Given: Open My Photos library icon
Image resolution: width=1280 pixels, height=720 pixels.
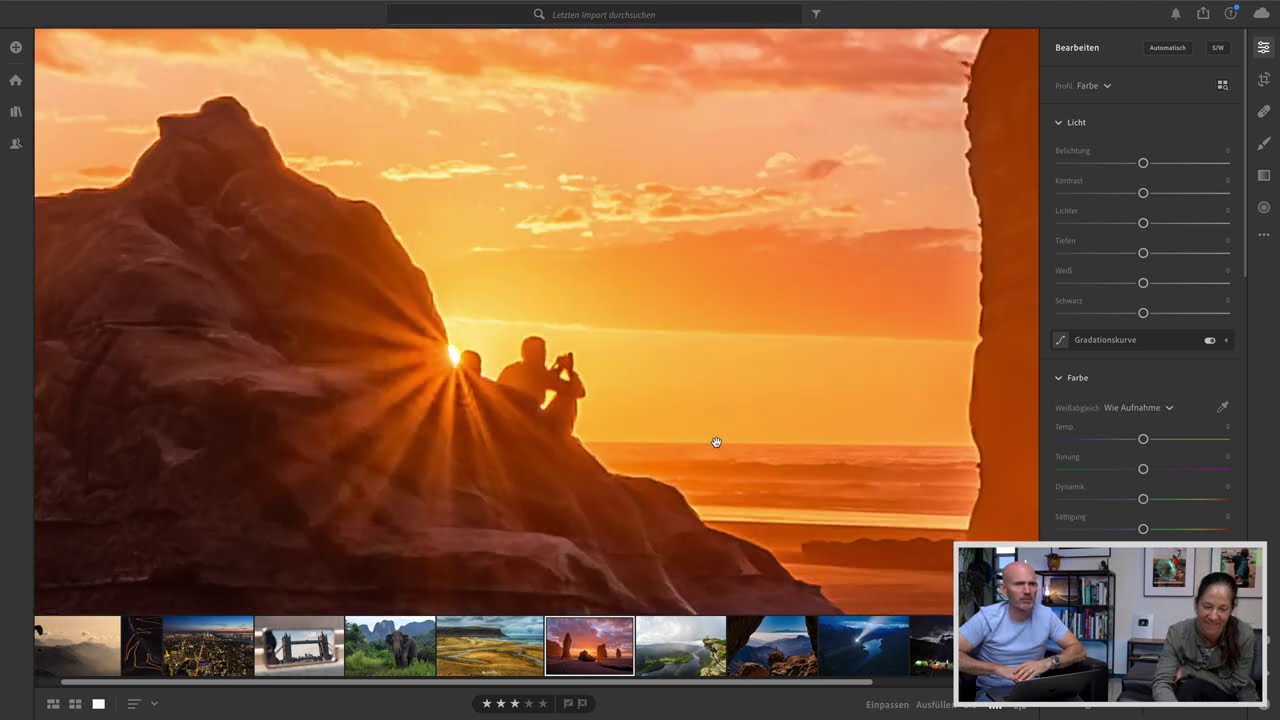Looking at the screenshot, I should [x=16, y=112].
